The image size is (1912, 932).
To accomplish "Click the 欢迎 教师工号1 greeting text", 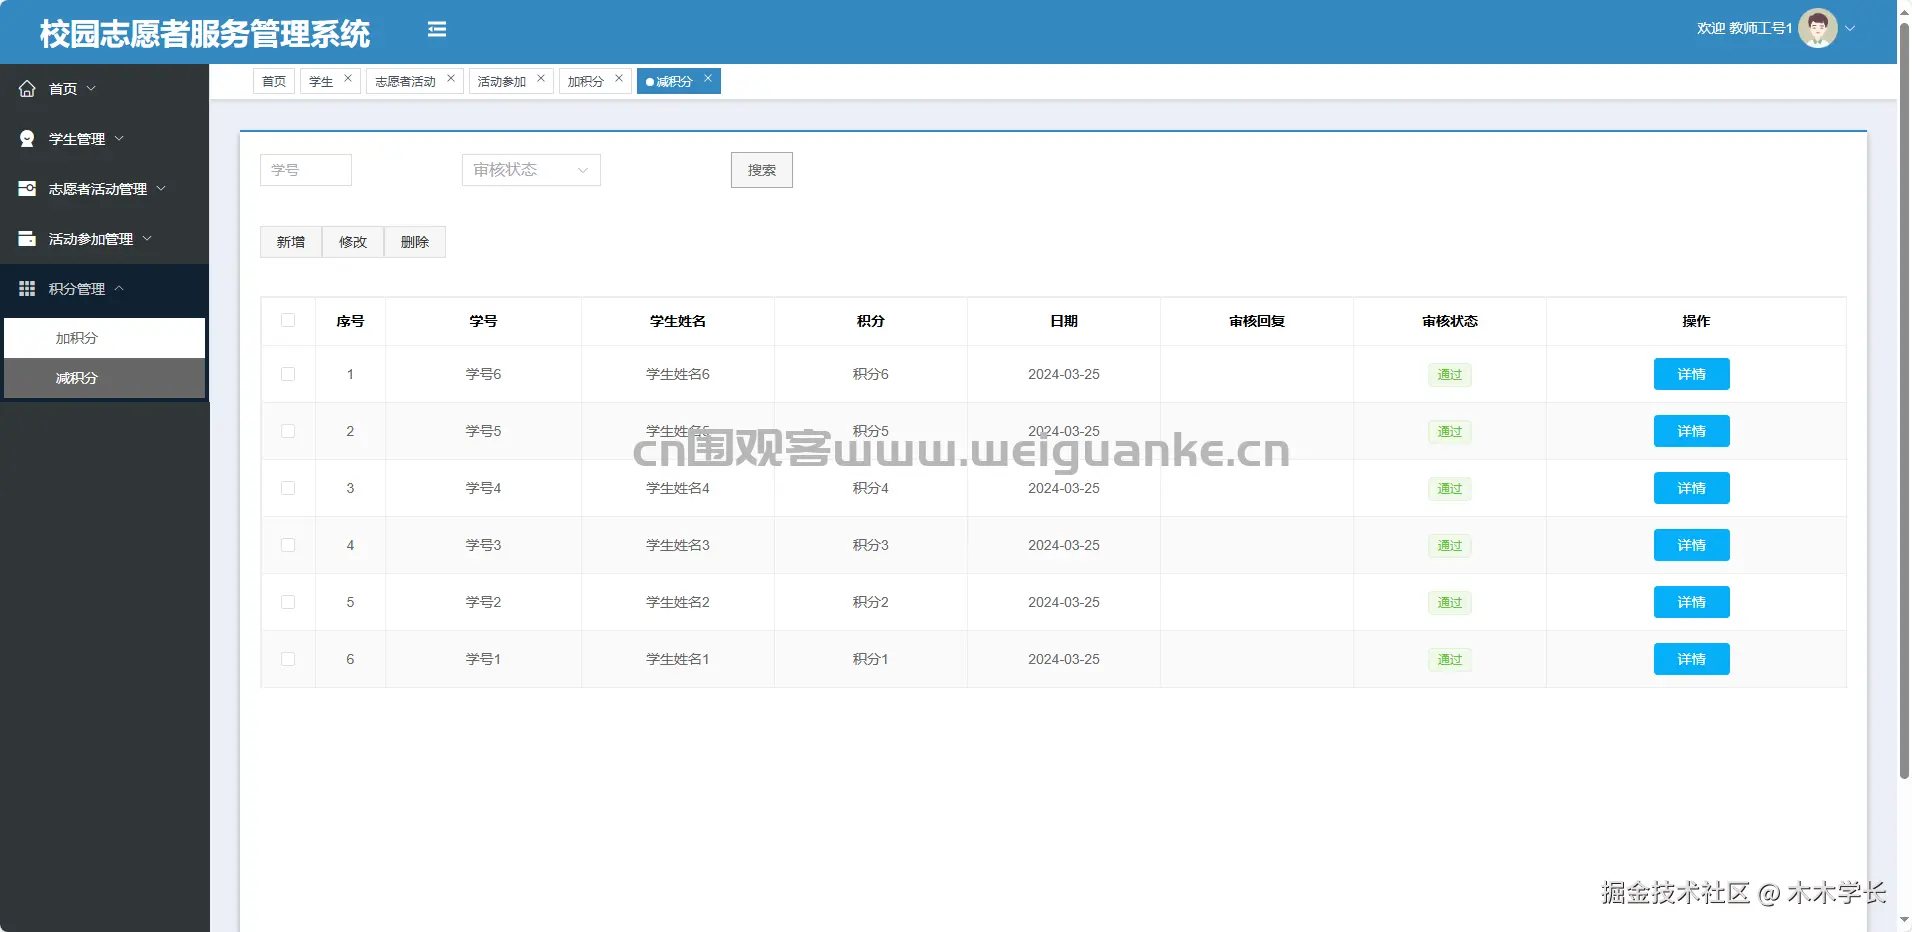I will (x=1744, y=28).
